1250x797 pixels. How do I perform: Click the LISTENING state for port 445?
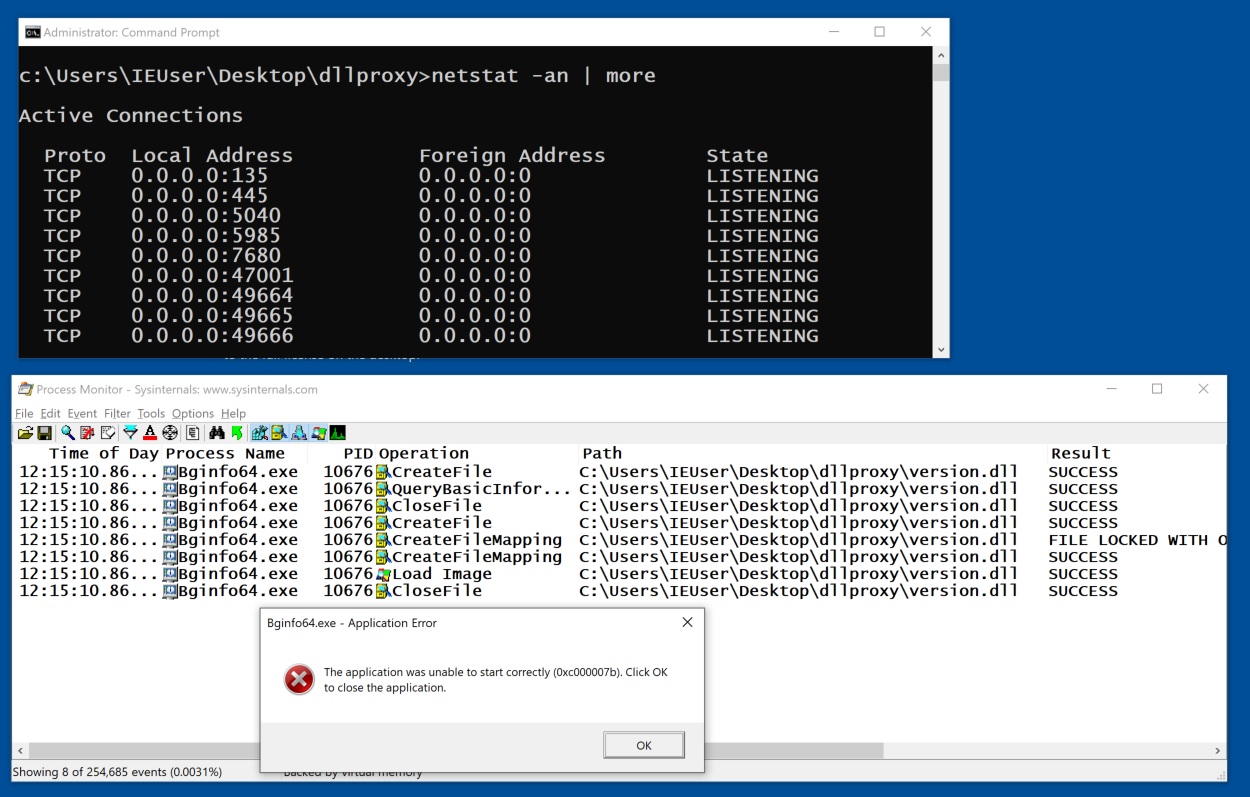[x=762, y=196]
